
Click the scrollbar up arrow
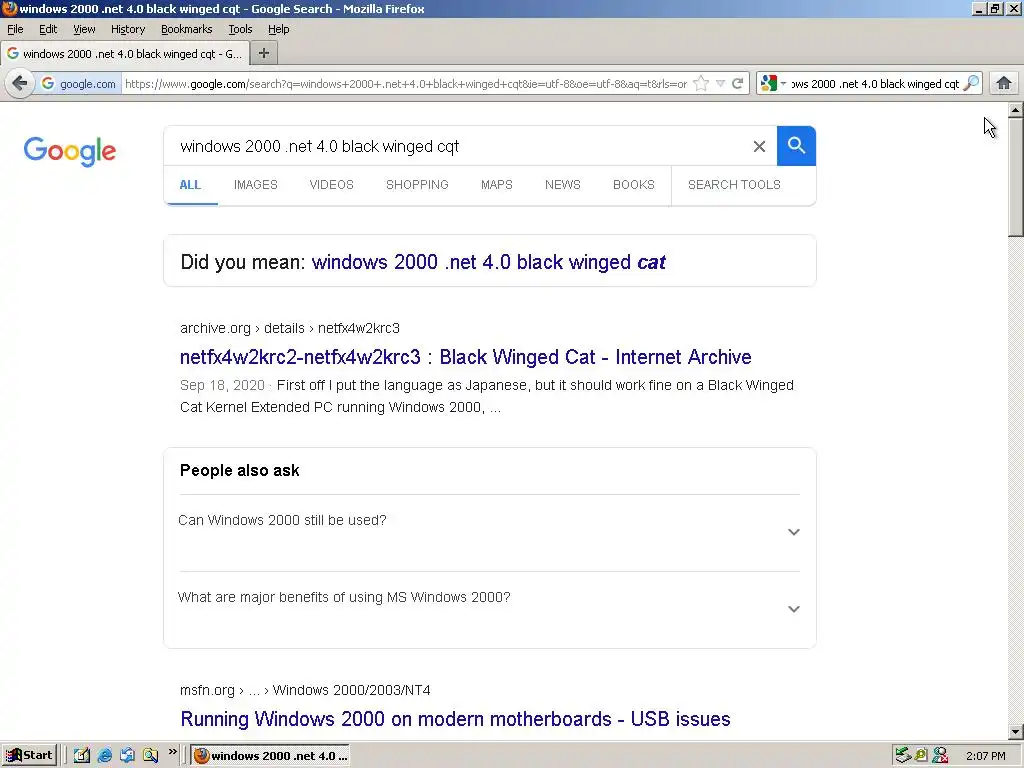pyautogui.click(x=1015, y=110)
